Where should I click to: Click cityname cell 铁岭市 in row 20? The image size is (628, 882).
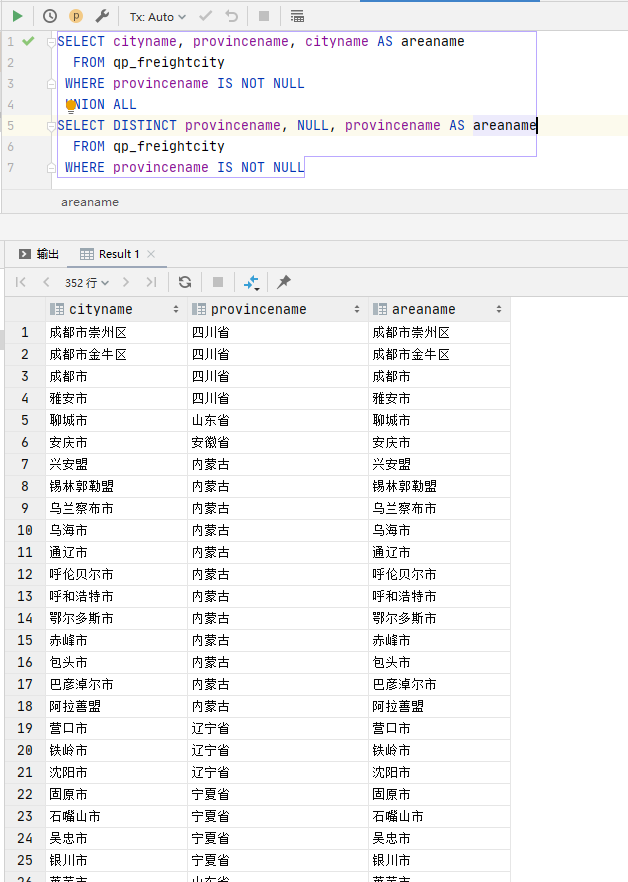click(116, 750)
